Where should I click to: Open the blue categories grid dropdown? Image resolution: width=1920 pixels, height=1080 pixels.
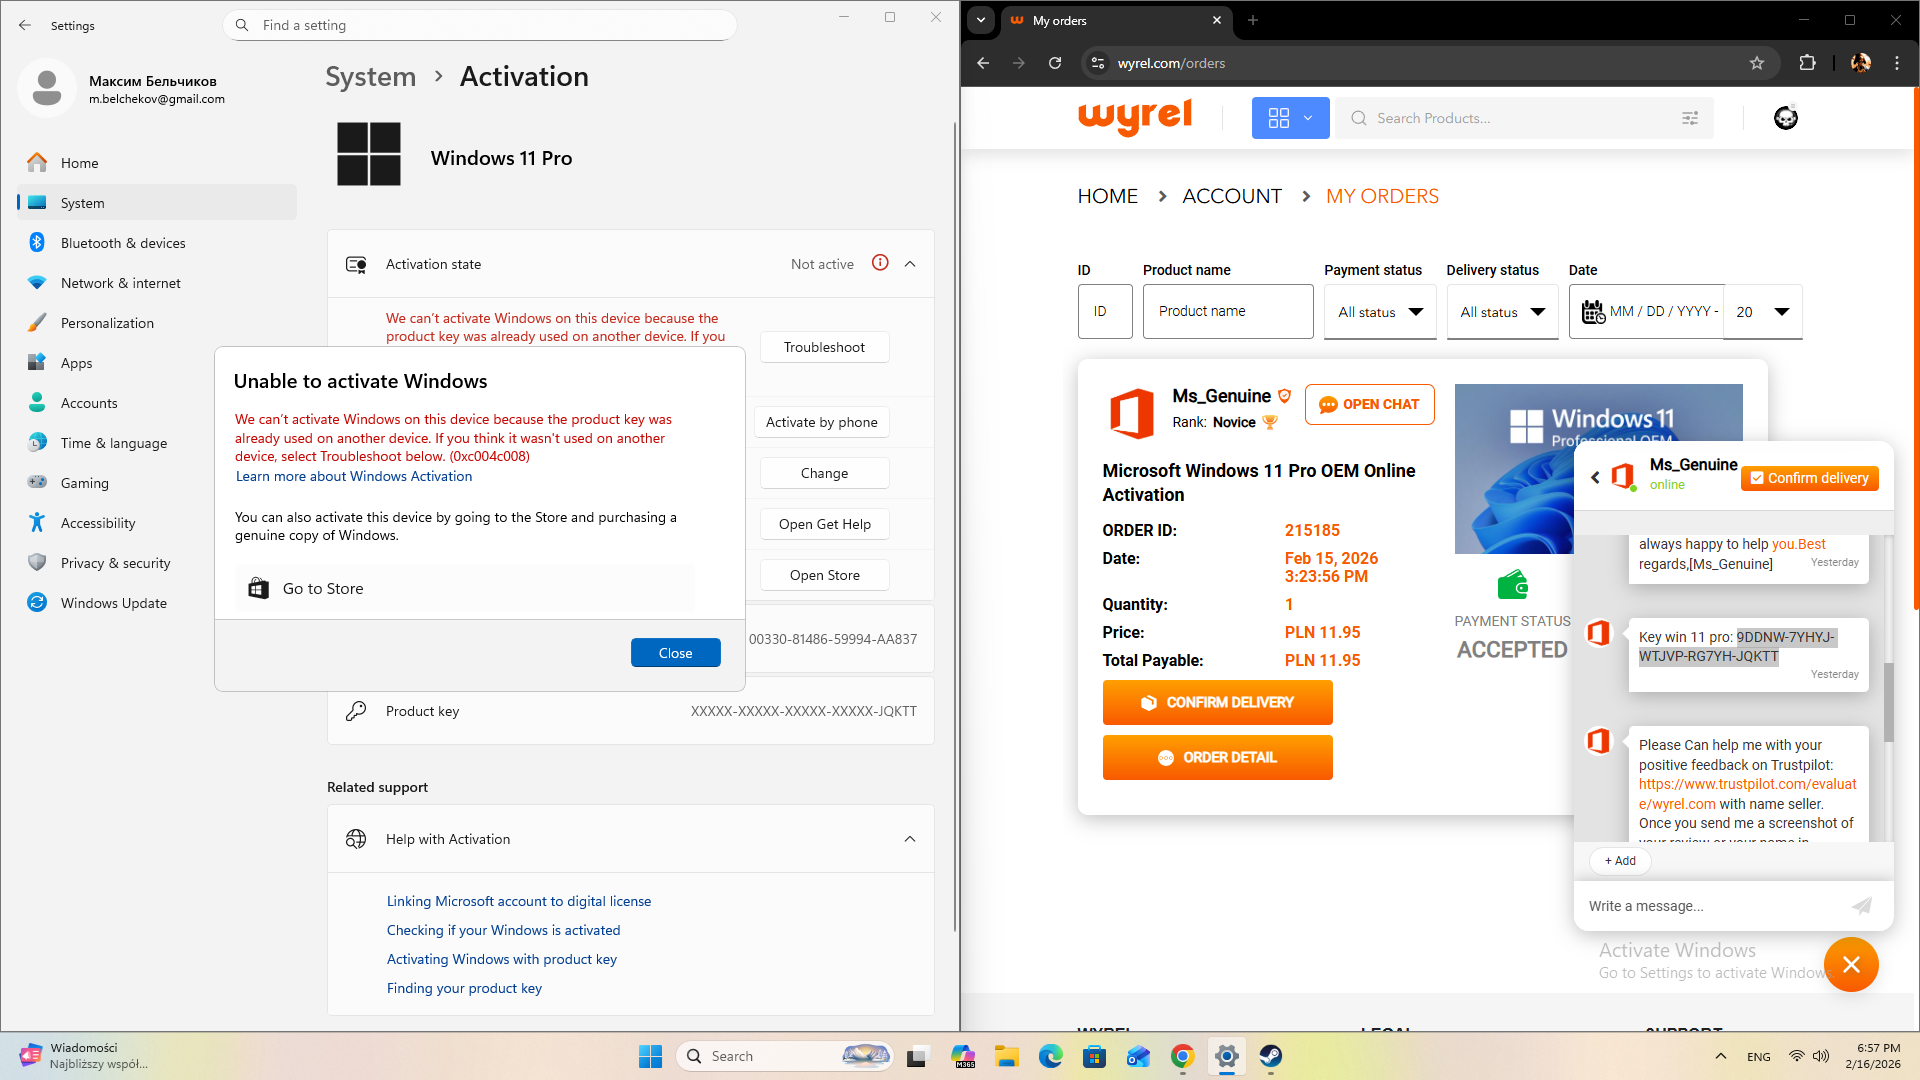pyautogui.click(x=1290, y=118)
